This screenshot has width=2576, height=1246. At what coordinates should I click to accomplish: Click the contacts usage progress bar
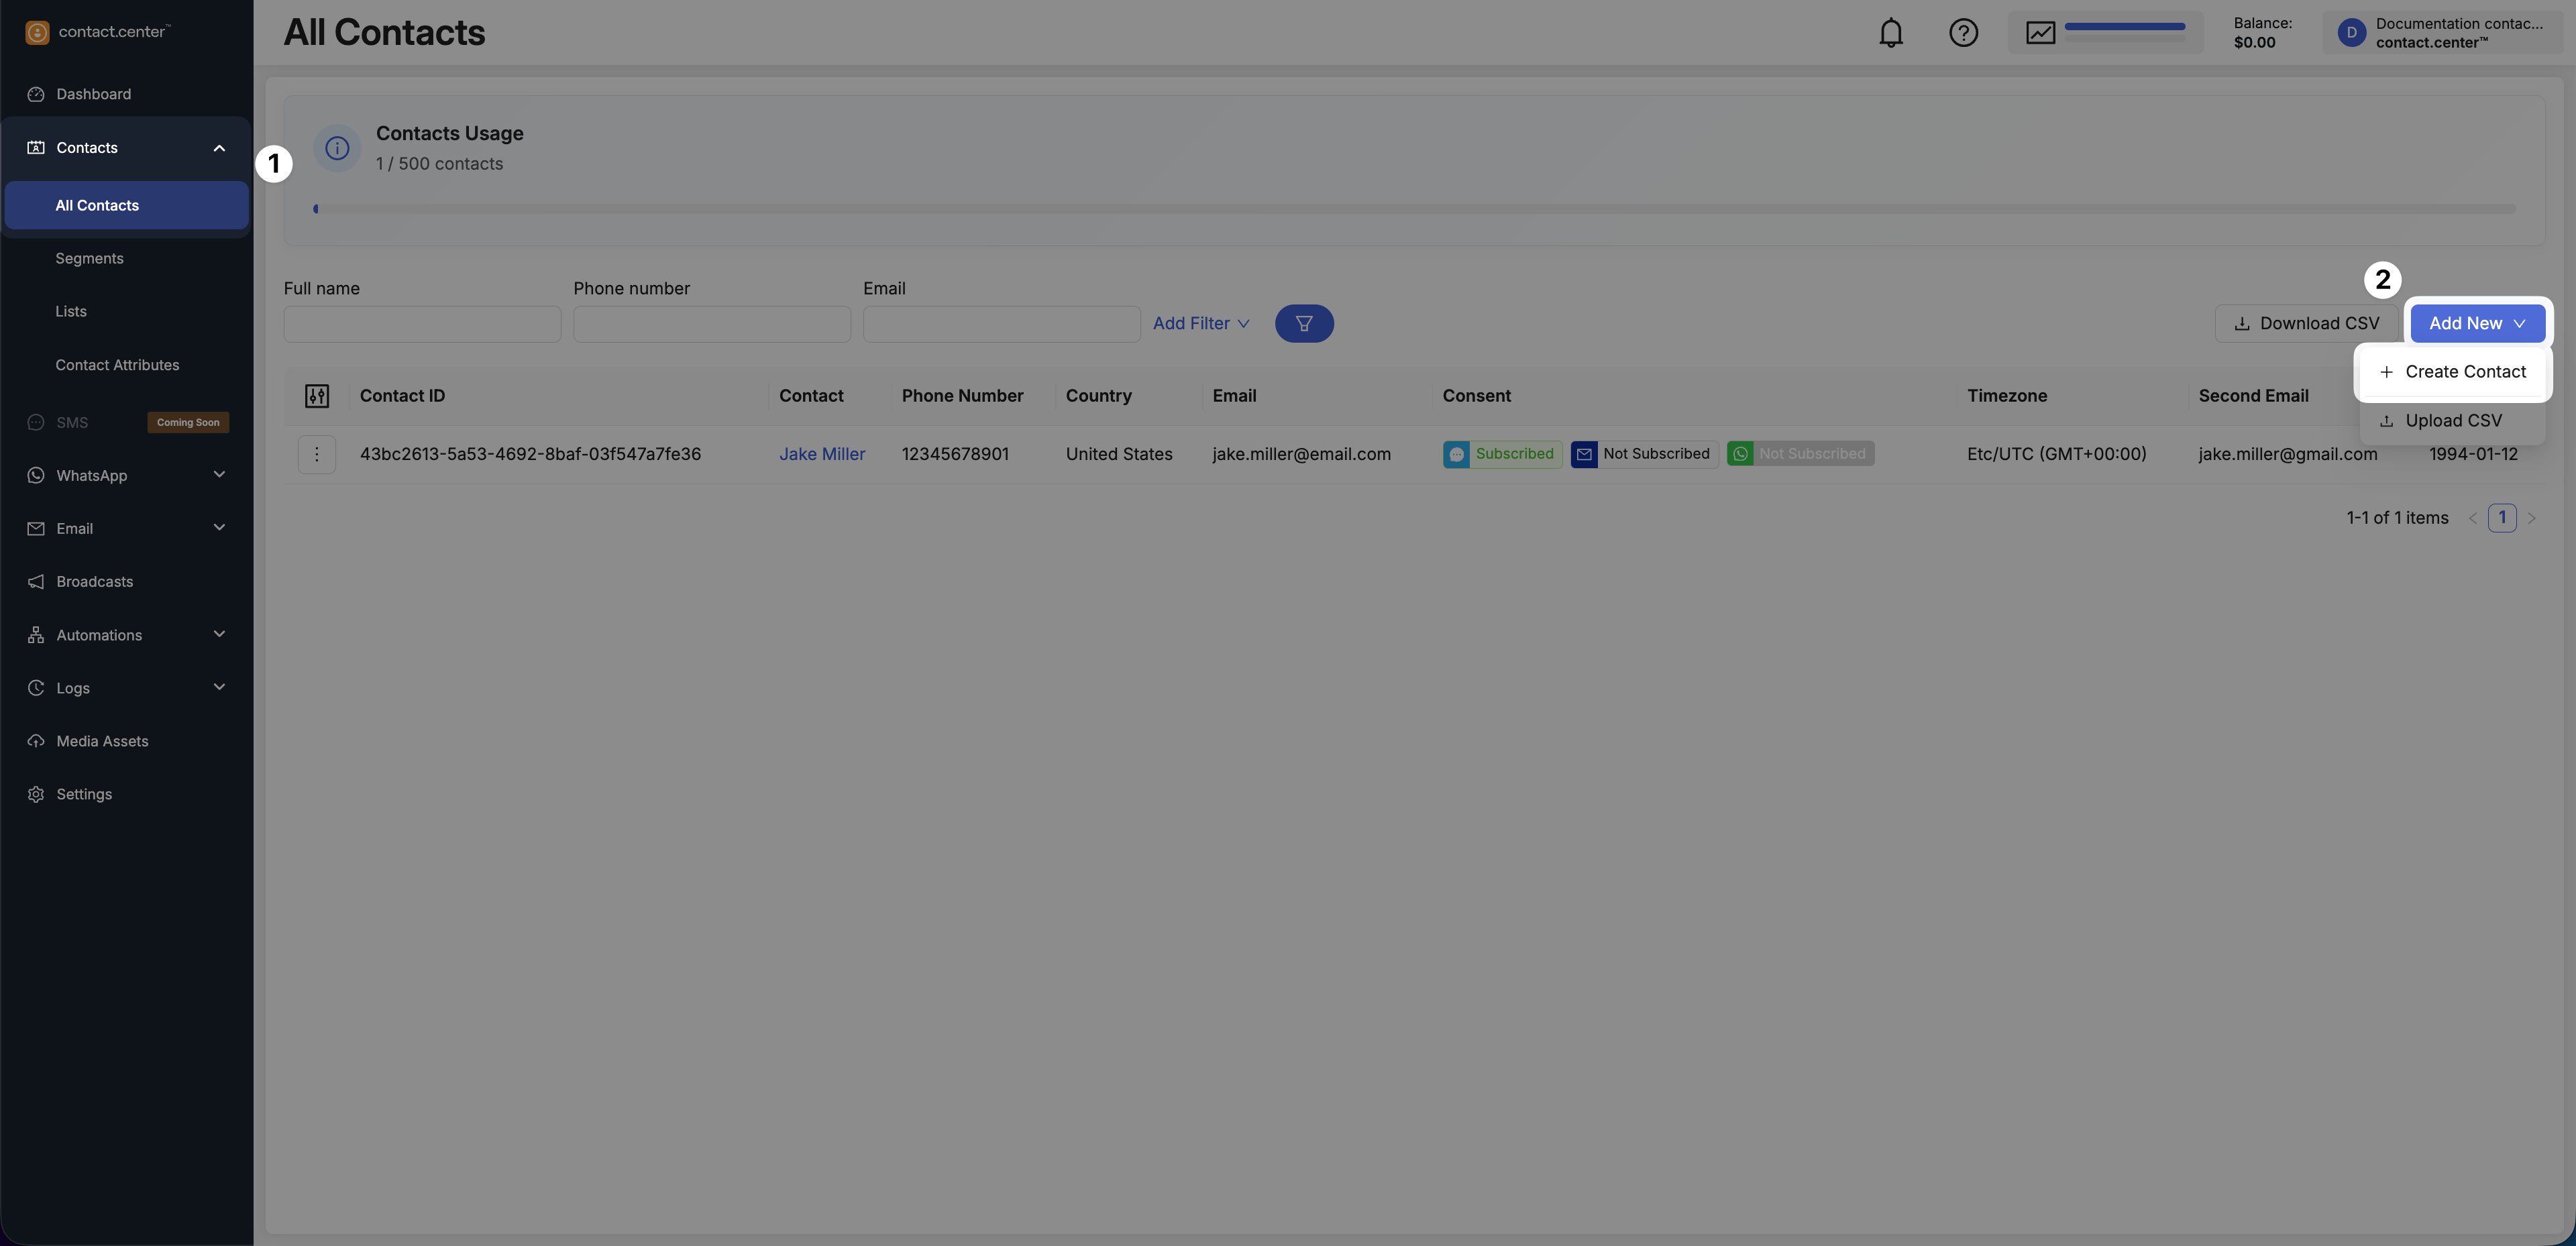1414,209
